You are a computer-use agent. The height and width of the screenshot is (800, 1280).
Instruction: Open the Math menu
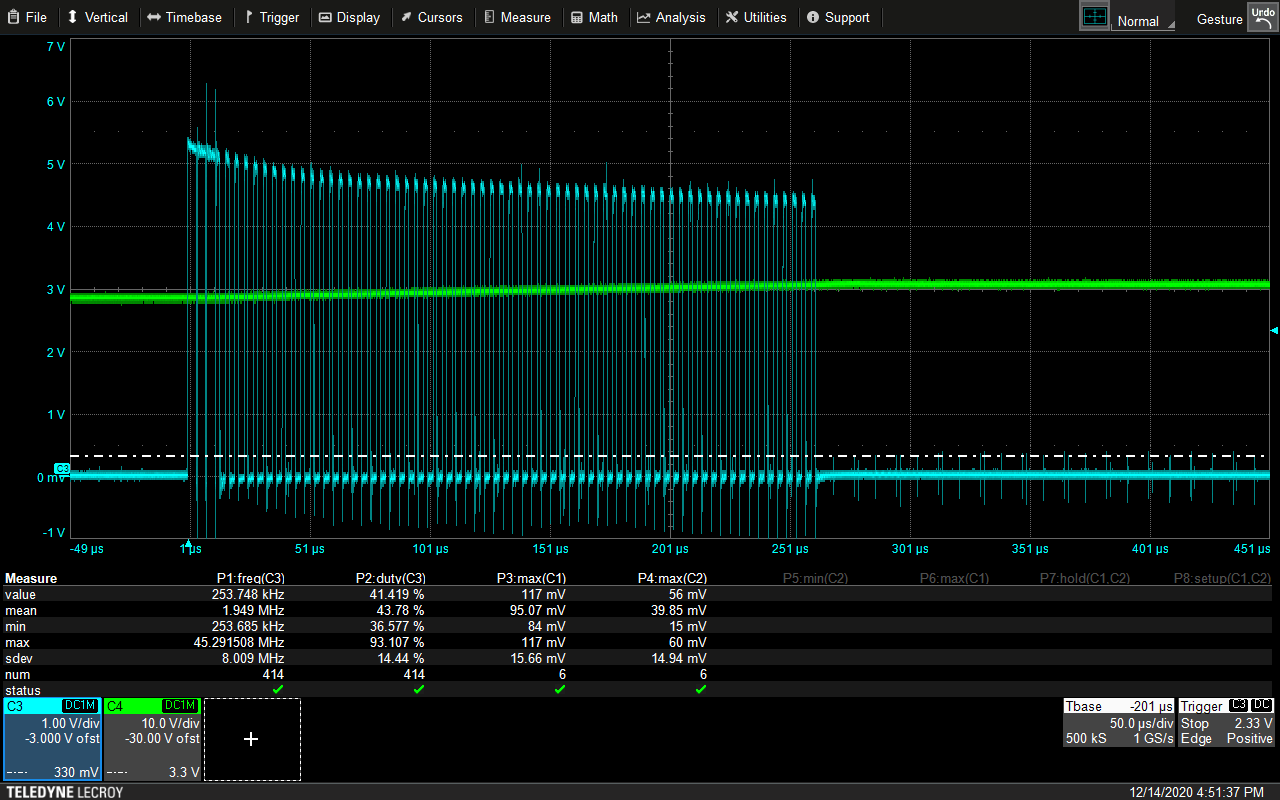pos(594,17)
